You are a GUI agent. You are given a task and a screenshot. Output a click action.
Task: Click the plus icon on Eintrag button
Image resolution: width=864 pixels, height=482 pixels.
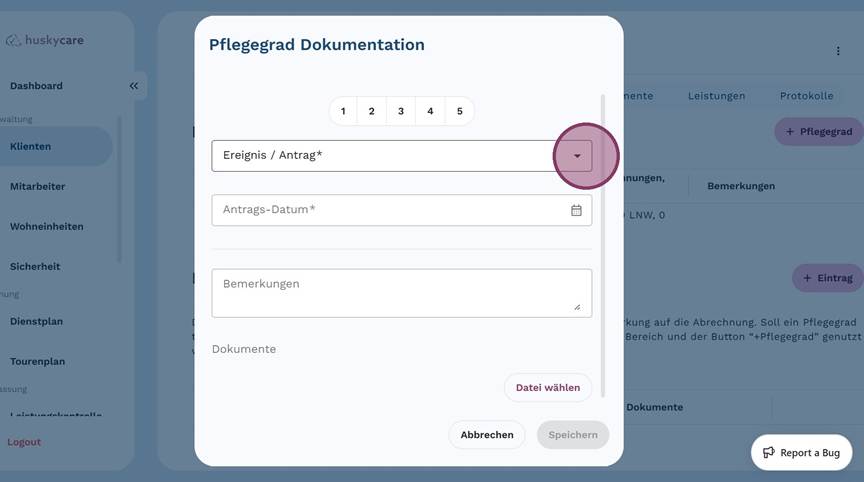tap(807, 278)
